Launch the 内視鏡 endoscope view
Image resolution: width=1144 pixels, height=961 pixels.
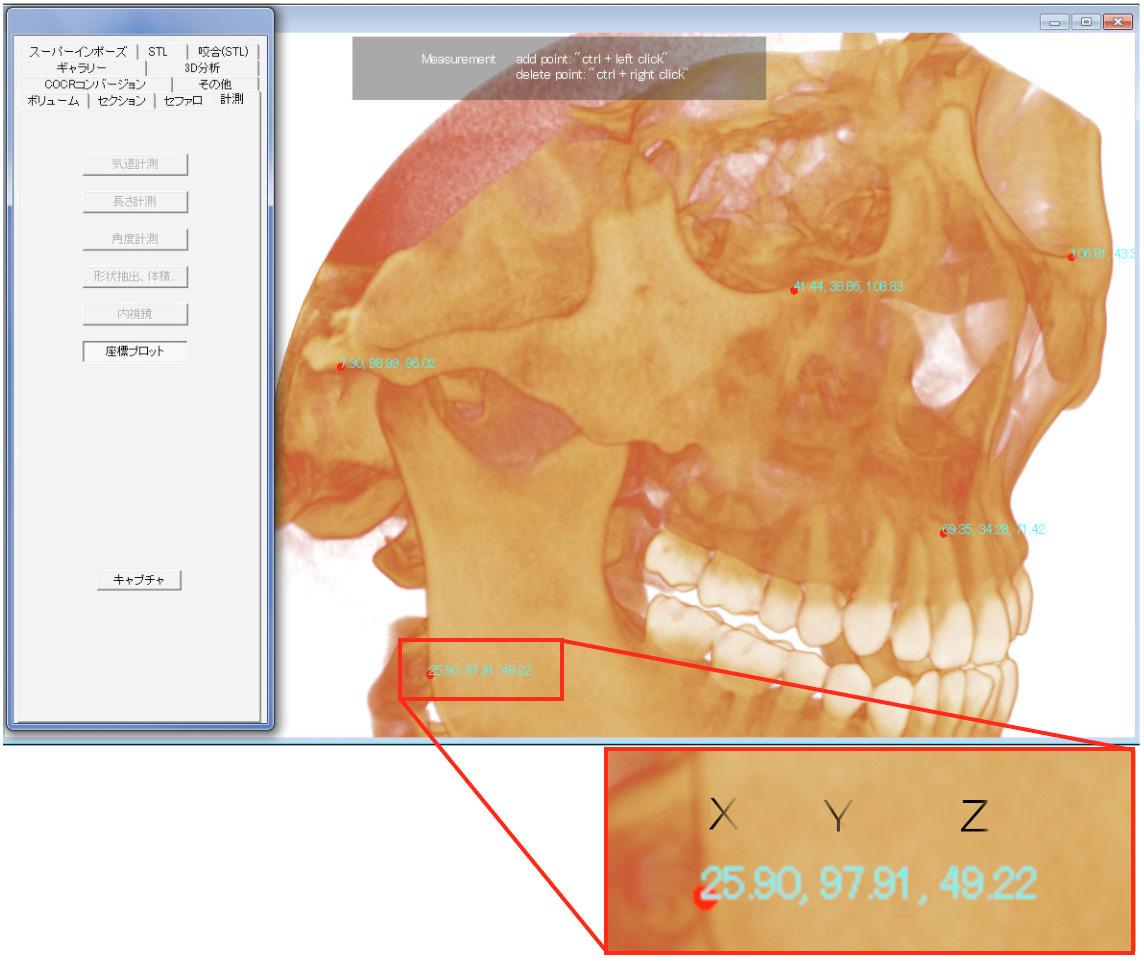(x=135, y=314)
